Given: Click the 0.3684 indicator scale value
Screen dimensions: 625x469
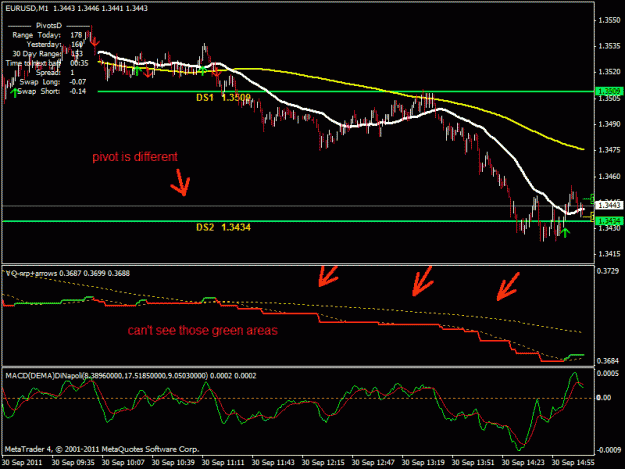Looking at the screenshot, I should point(608,361).
